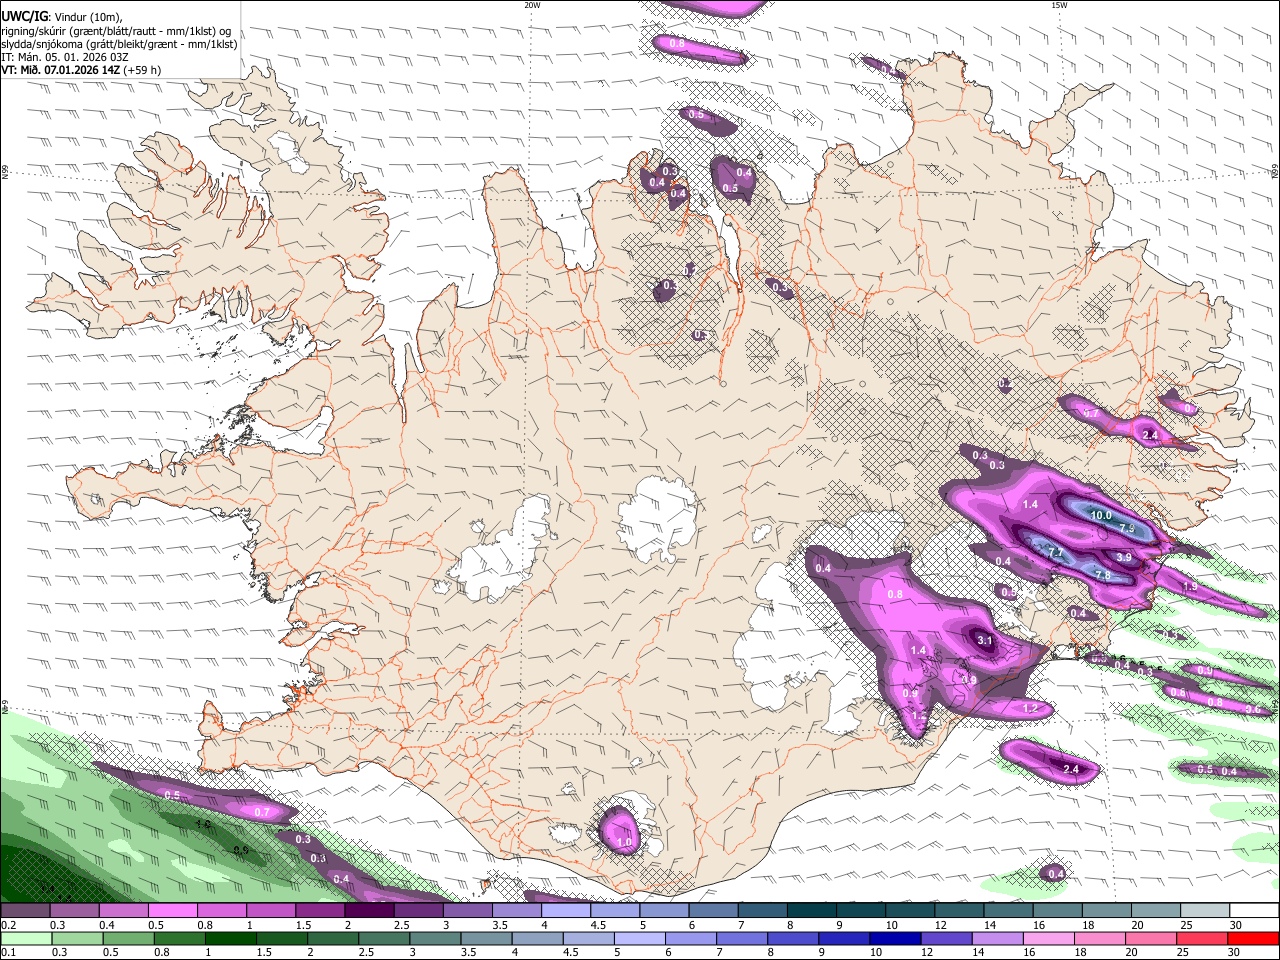Click the '7.8' precipitation value on map
The width and height of the screenshot is (1280, 960).
pos(1103,575)
